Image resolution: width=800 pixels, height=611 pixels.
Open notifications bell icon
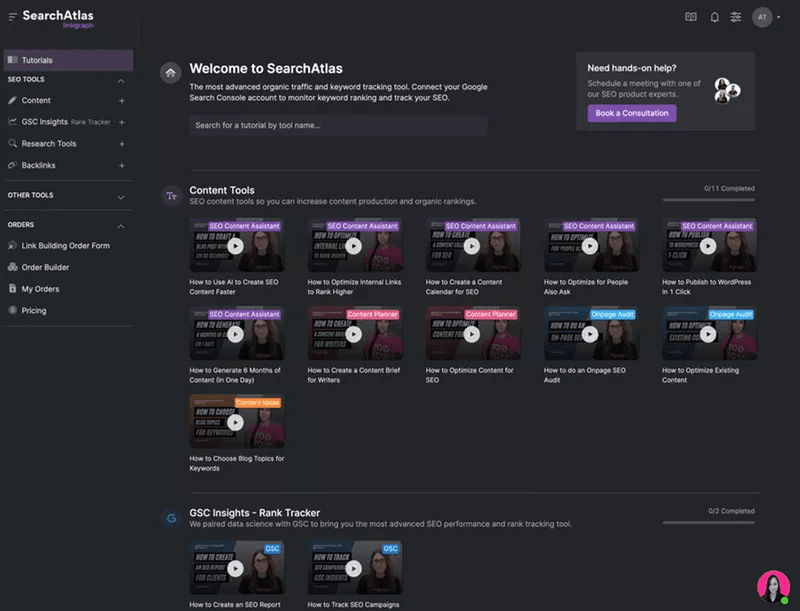pos(714,17)
